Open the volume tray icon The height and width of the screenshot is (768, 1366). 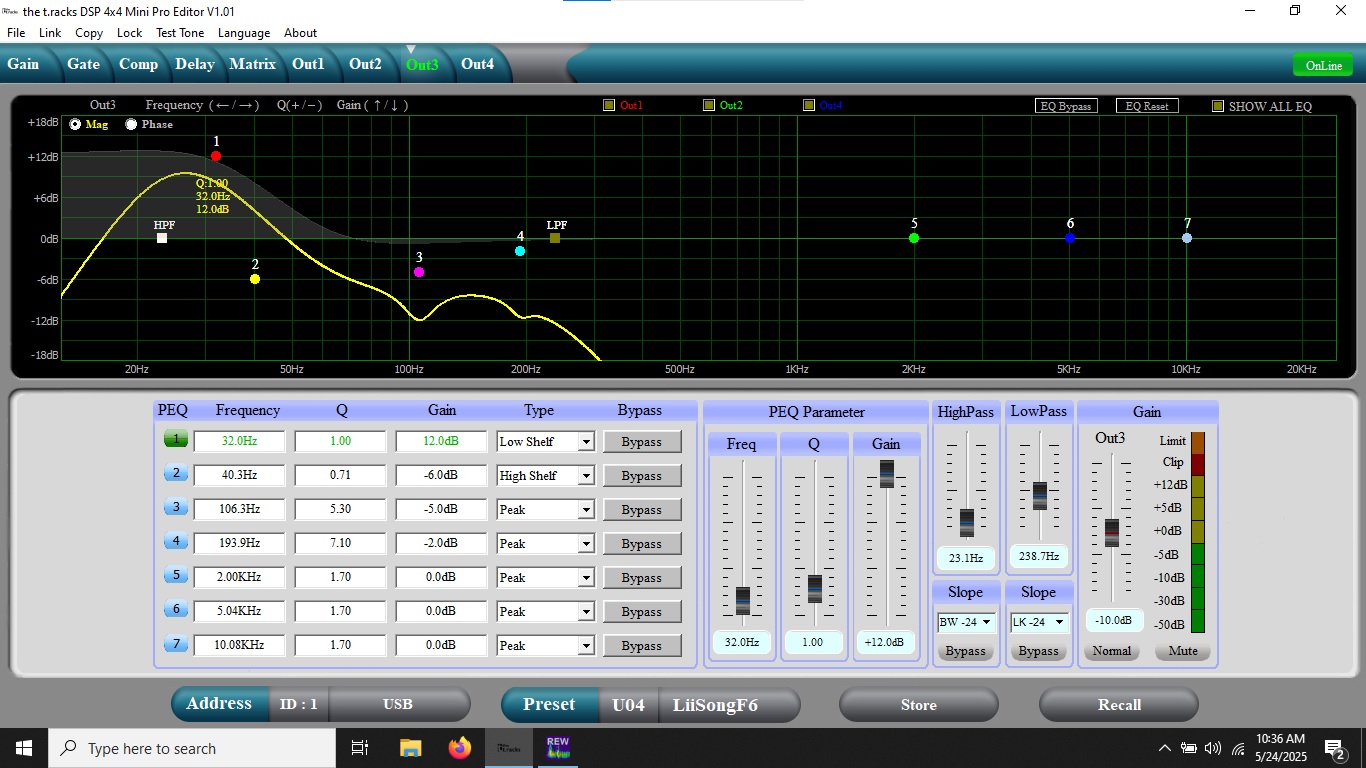point(1213,748)
